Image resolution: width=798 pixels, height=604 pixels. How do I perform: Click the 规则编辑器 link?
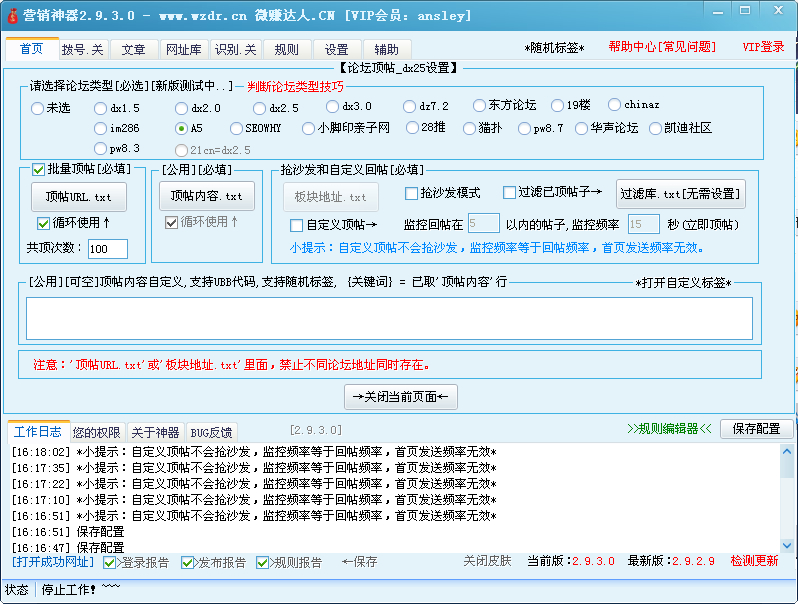(x=669, y=429)
